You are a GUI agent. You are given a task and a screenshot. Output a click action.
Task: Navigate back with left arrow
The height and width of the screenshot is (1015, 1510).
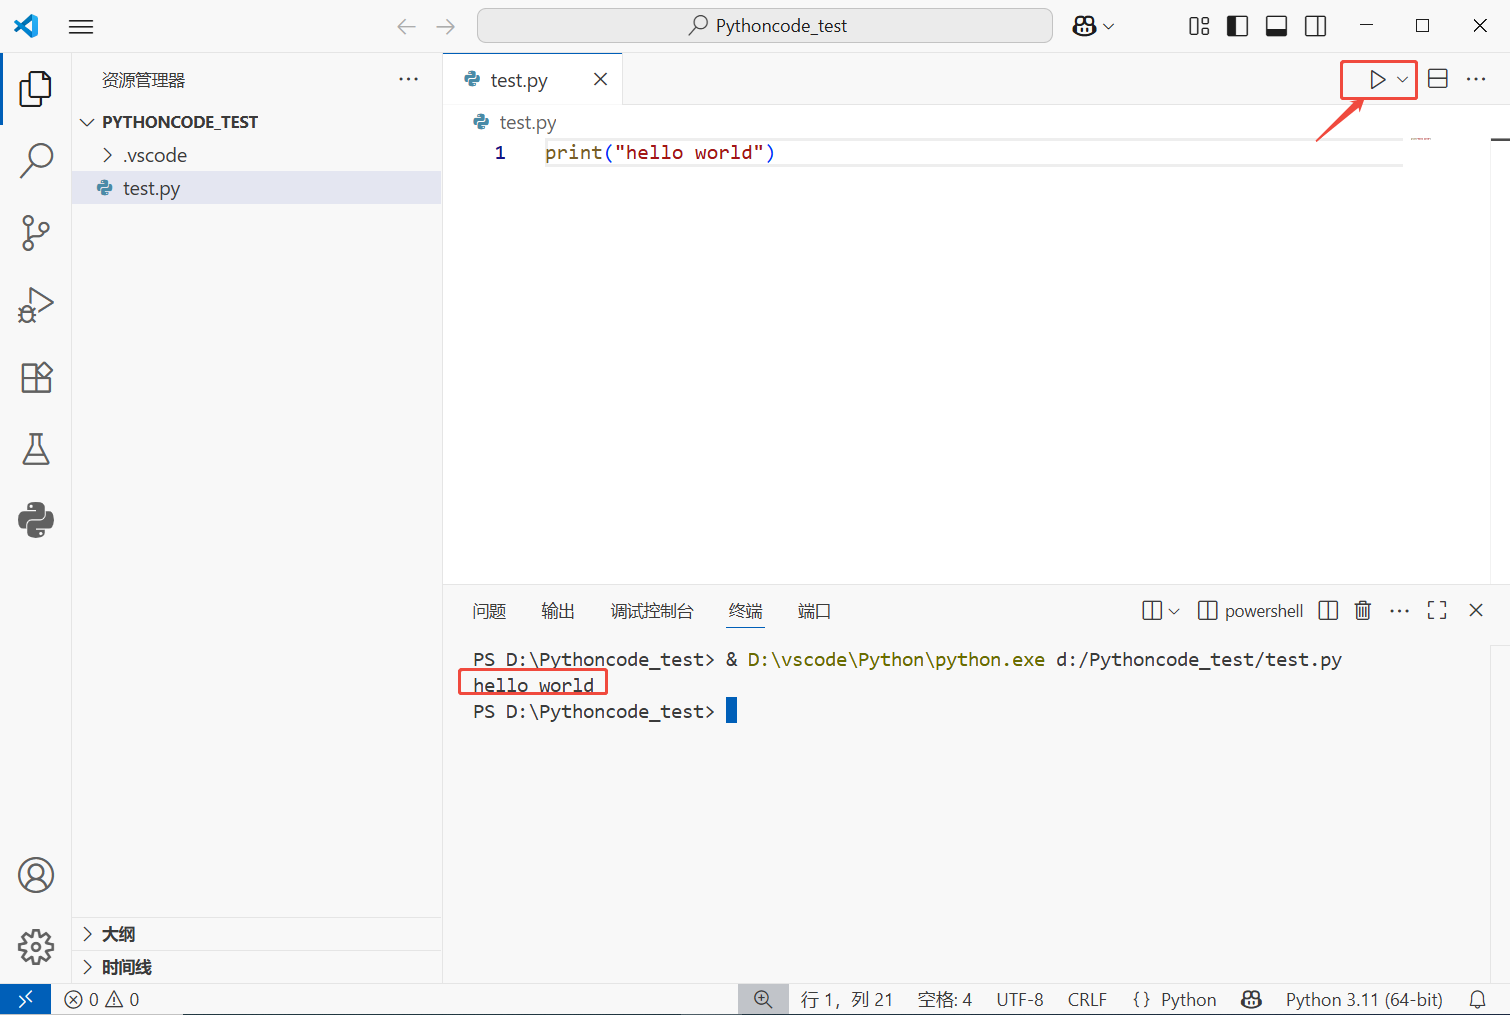(406, 26)
